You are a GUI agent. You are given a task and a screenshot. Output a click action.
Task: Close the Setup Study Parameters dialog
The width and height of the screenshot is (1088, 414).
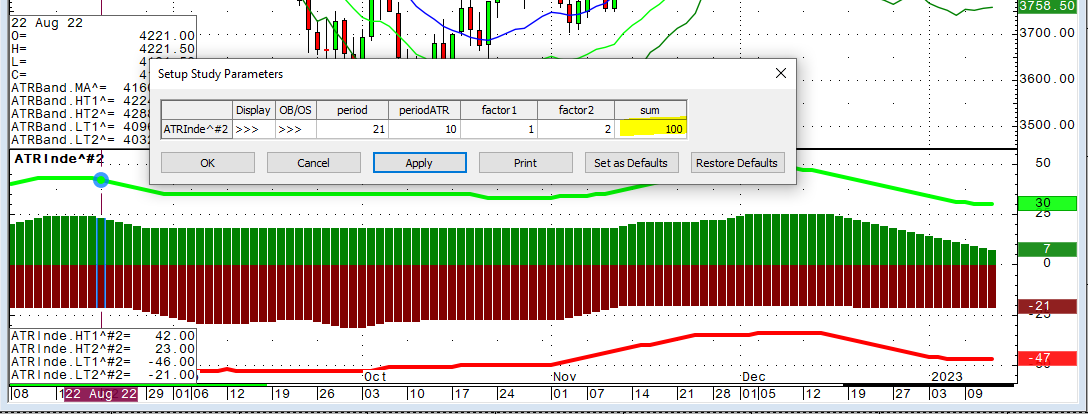pyautogui.click(x=781, y=73)
